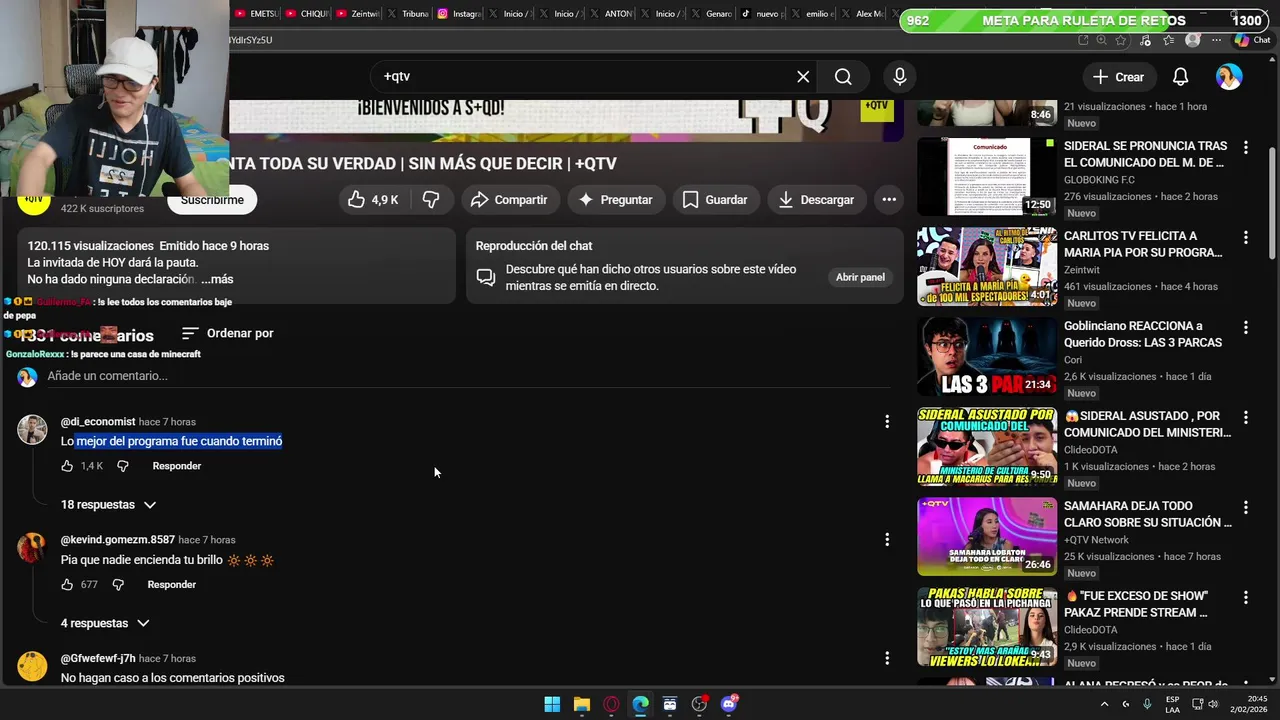Switch to Instagram browser tab
Screen dimensions: 1280x720
pos(459,14)
